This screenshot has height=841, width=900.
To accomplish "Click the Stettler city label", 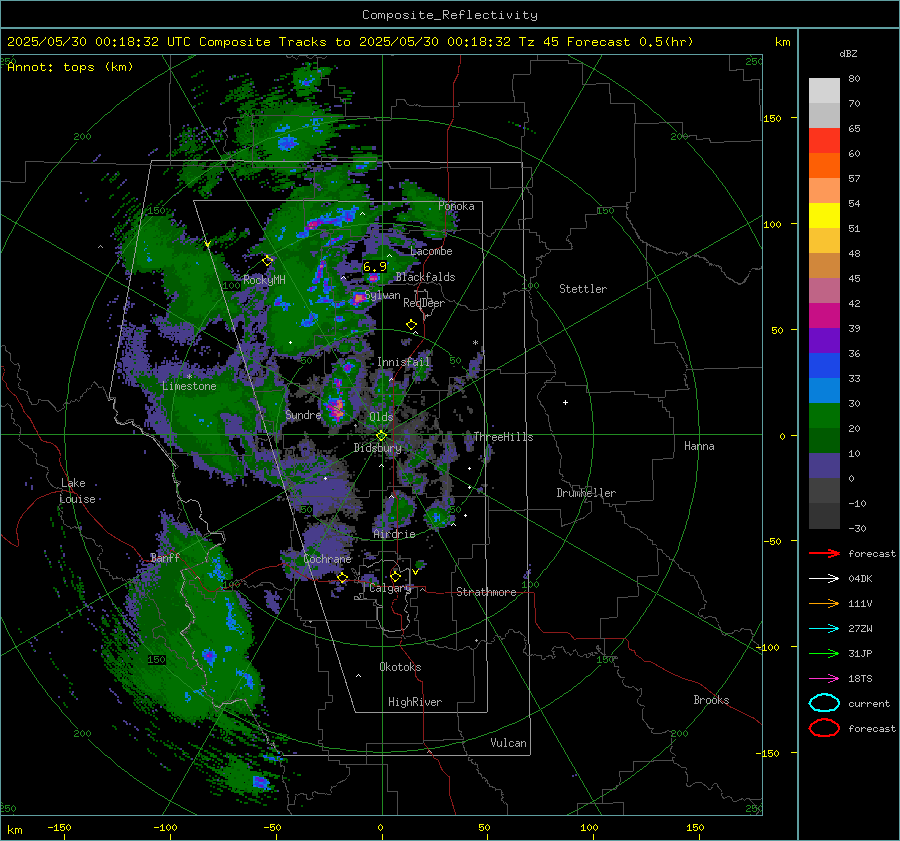I will [583, 289].
